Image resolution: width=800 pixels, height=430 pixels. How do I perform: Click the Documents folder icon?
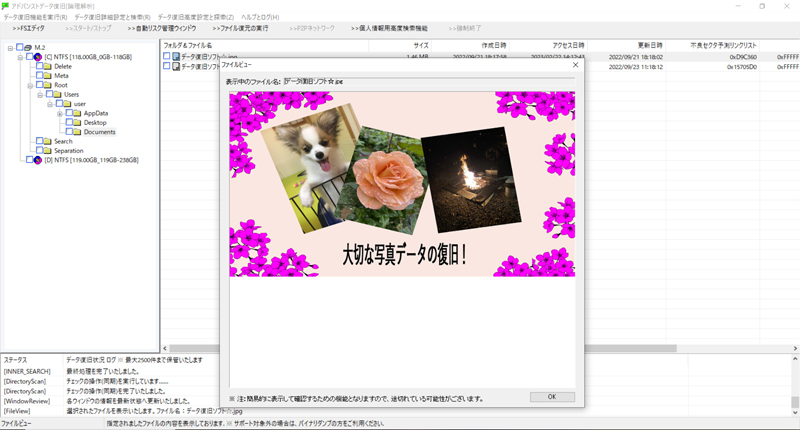(77, 132)
